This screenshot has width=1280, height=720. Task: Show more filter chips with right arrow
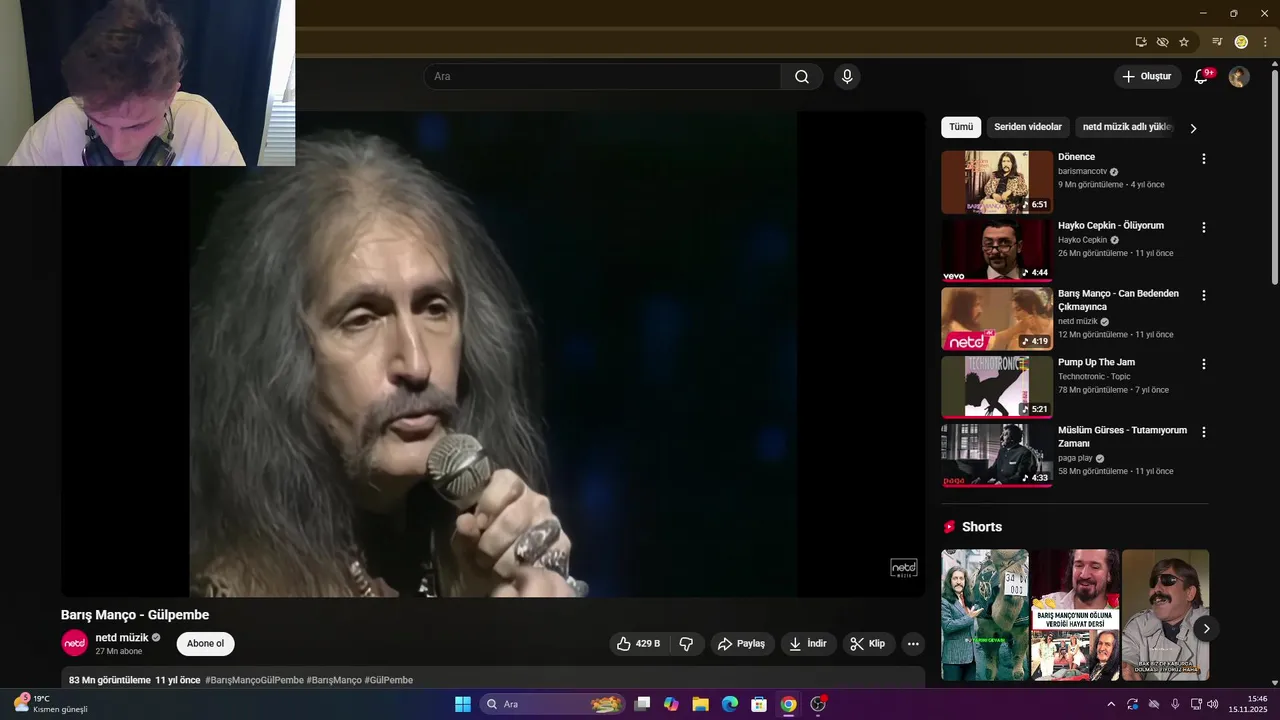click(1193, 128)
